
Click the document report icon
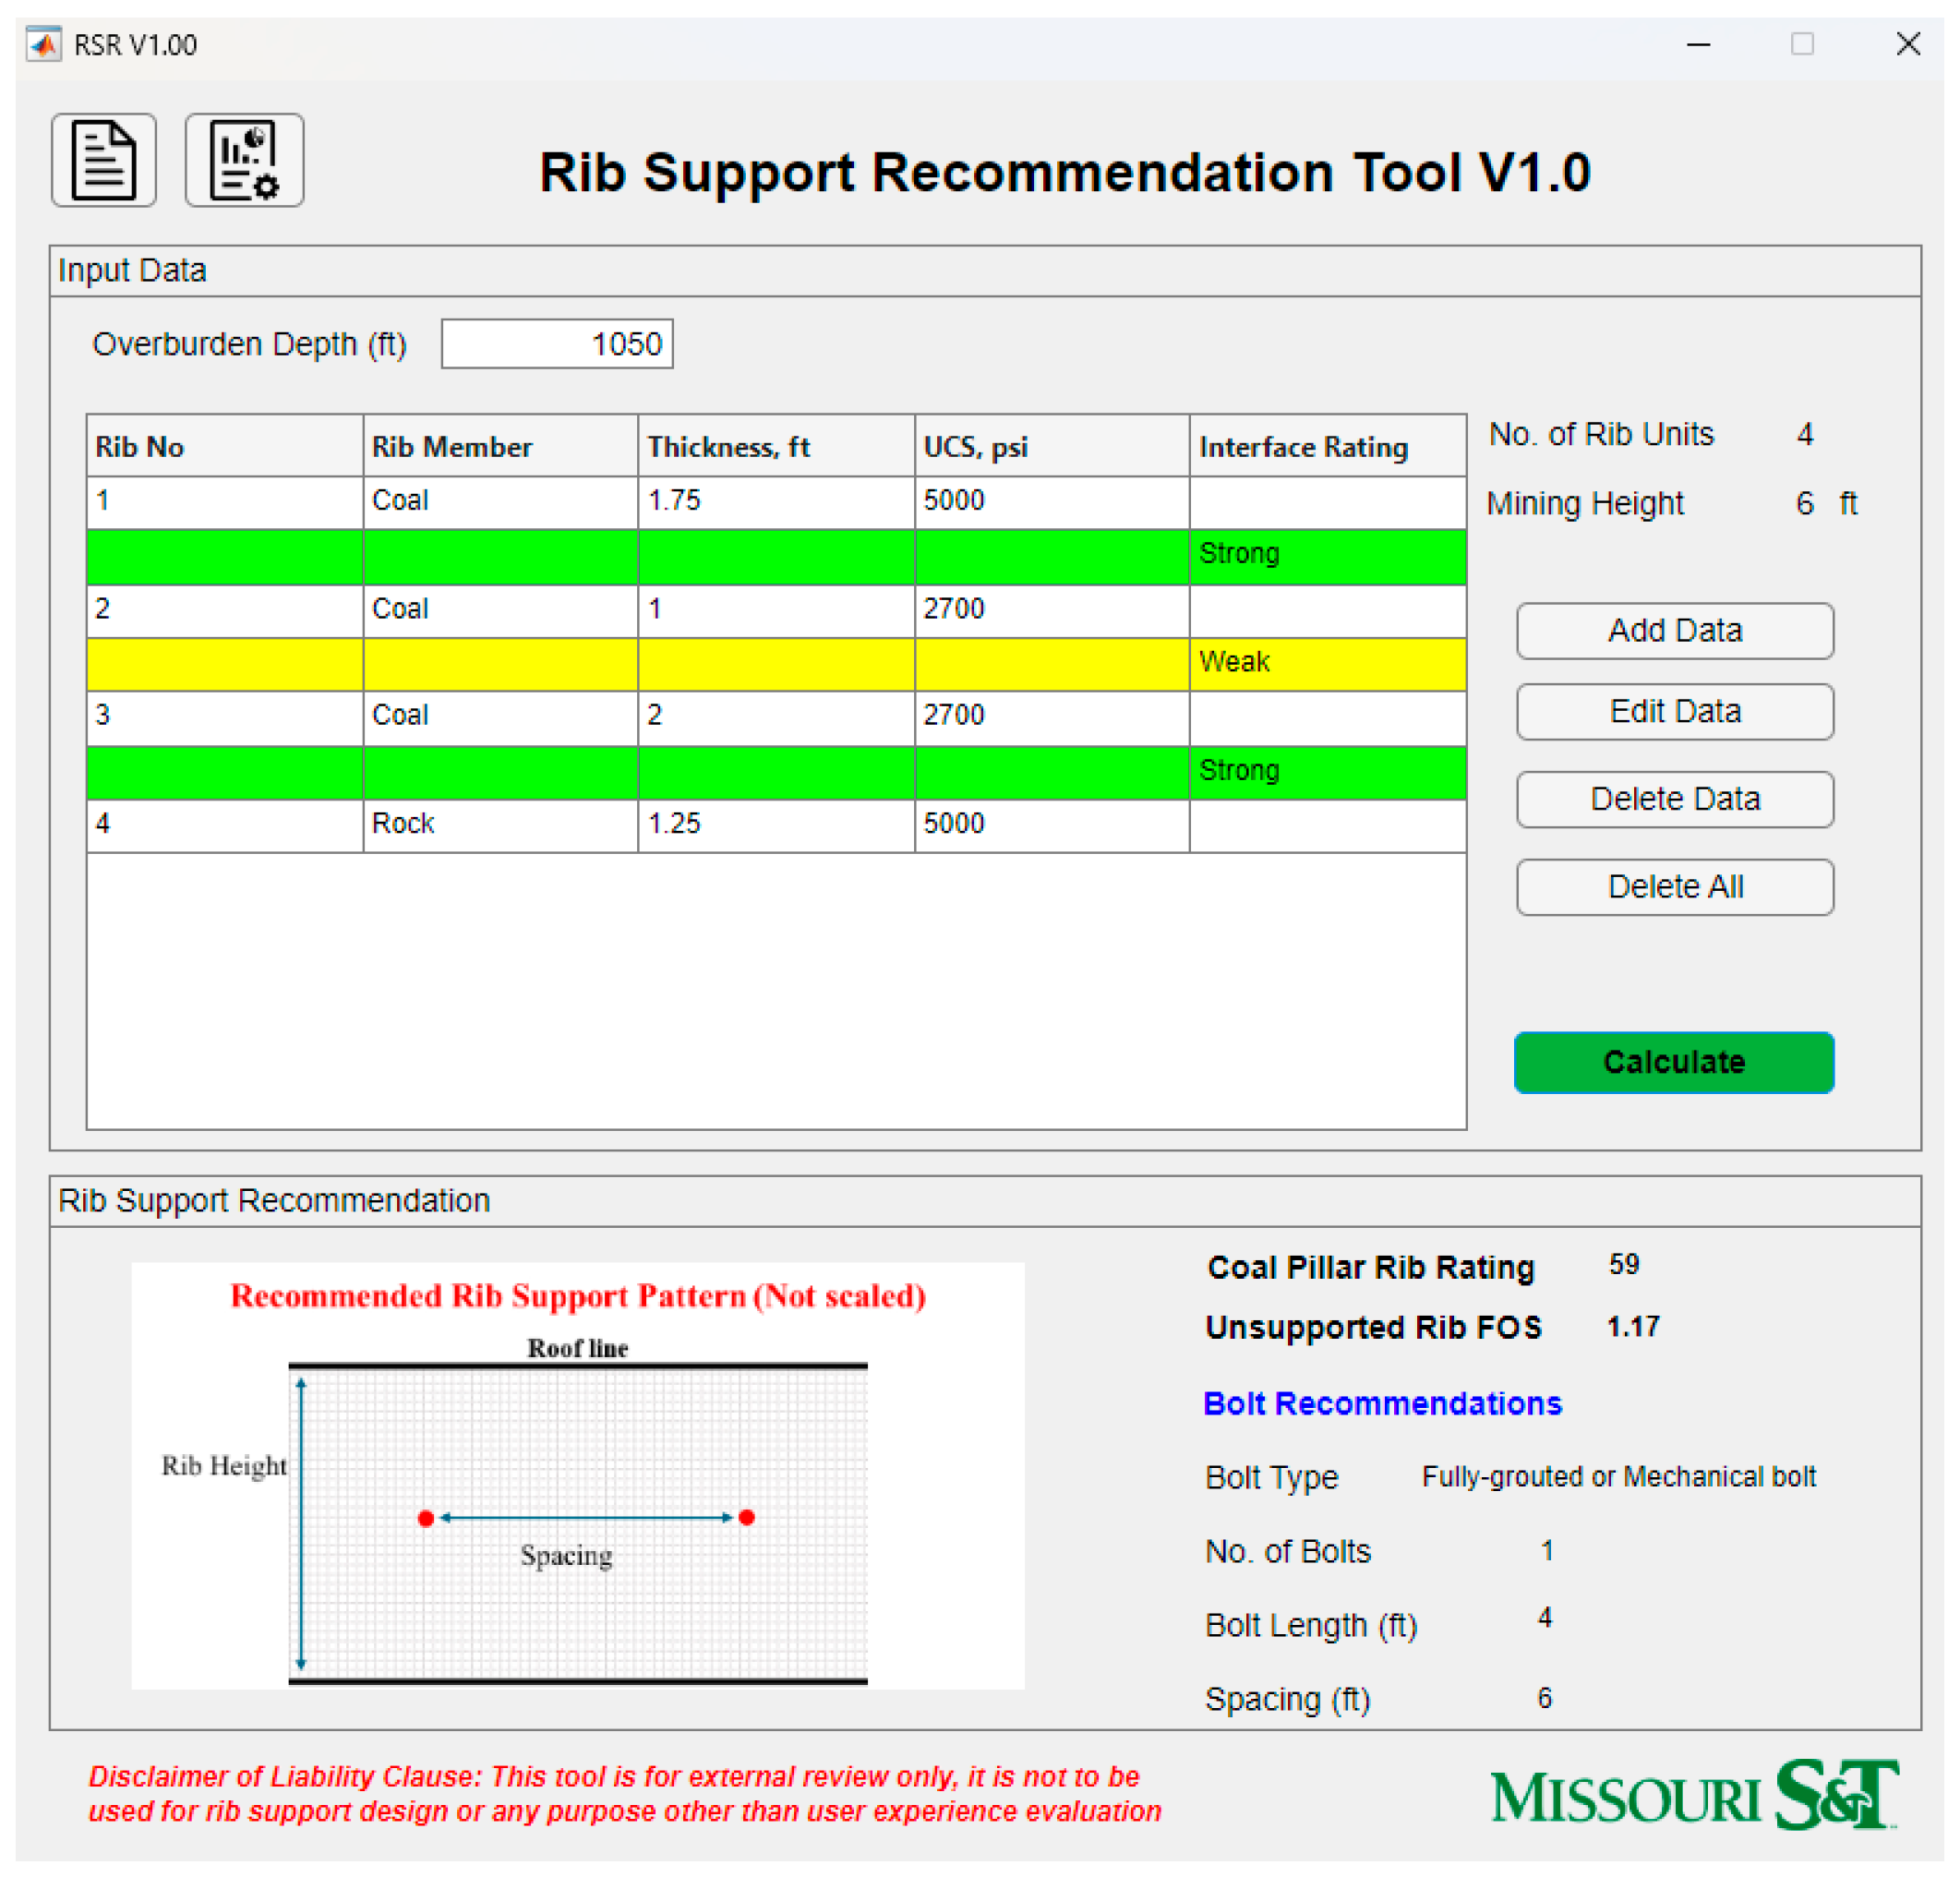point(103,160)
